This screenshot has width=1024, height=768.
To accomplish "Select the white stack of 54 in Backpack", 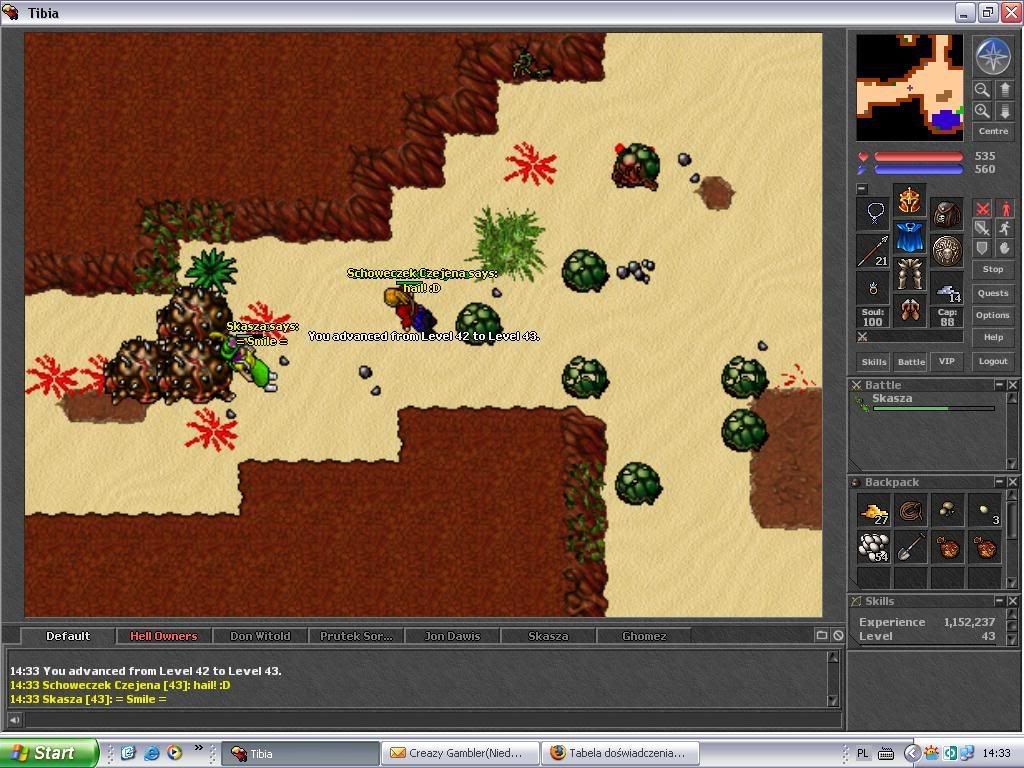I will coord(874,547).
